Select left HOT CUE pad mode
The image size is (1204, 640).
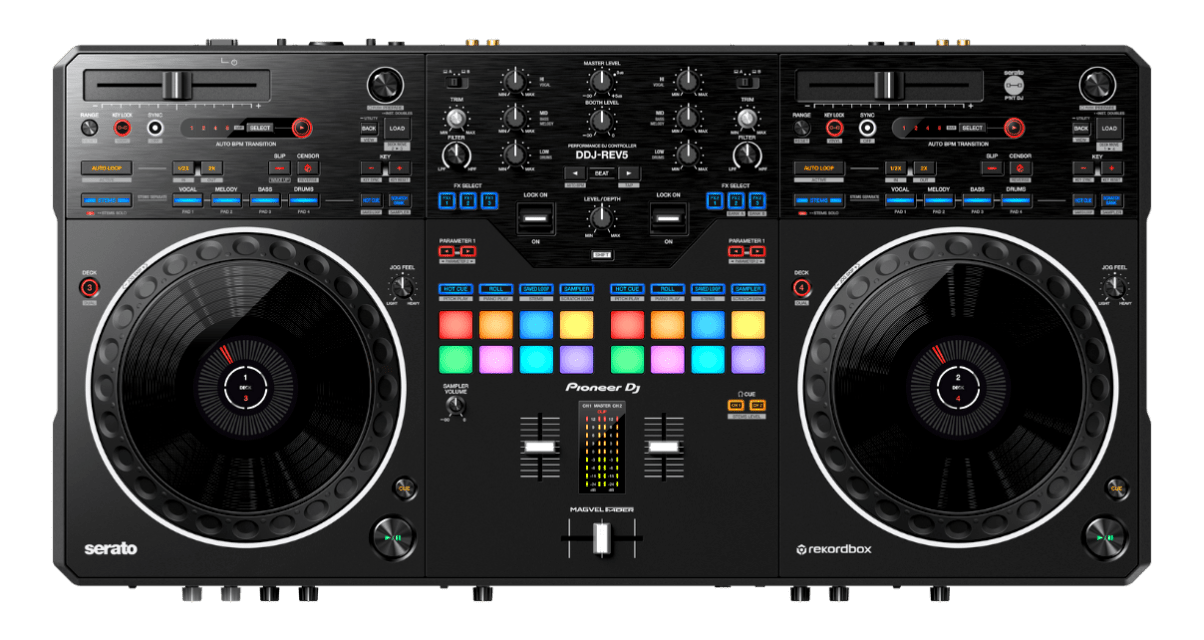coord(455,289)
